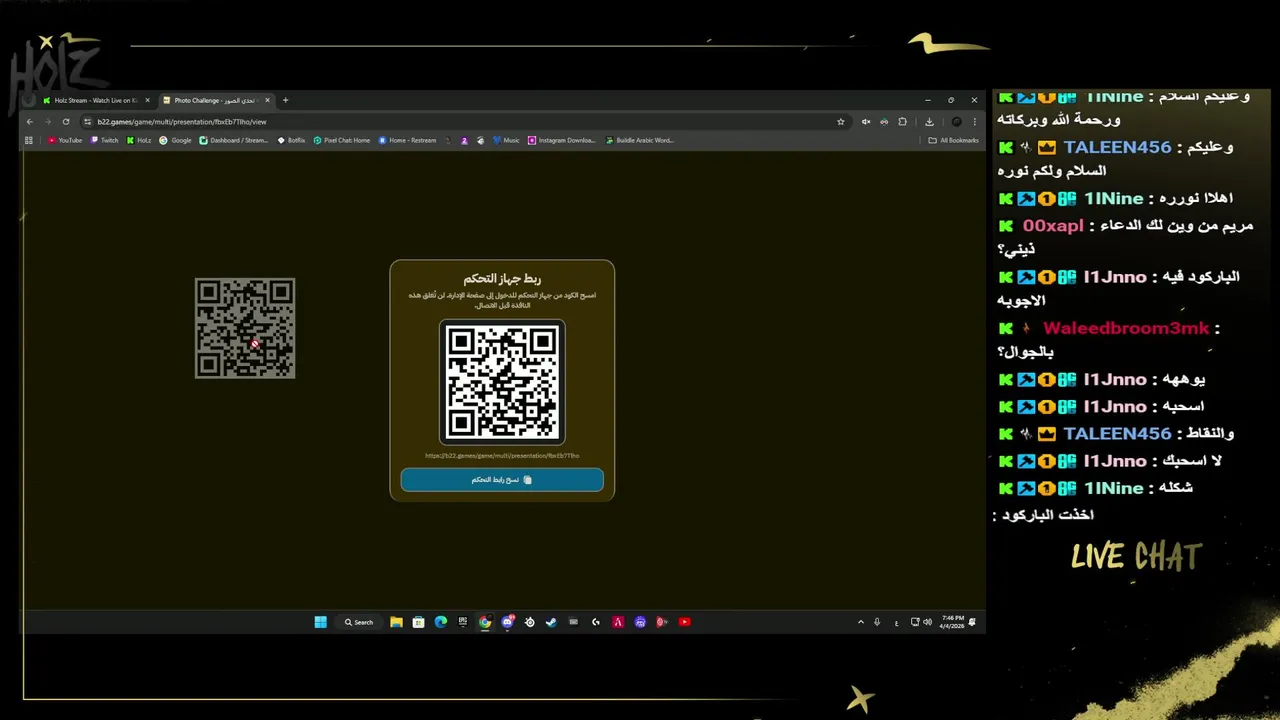Open Epic Games Launcher on the taskbar
Screen dimensions: 1280x720
462,622
